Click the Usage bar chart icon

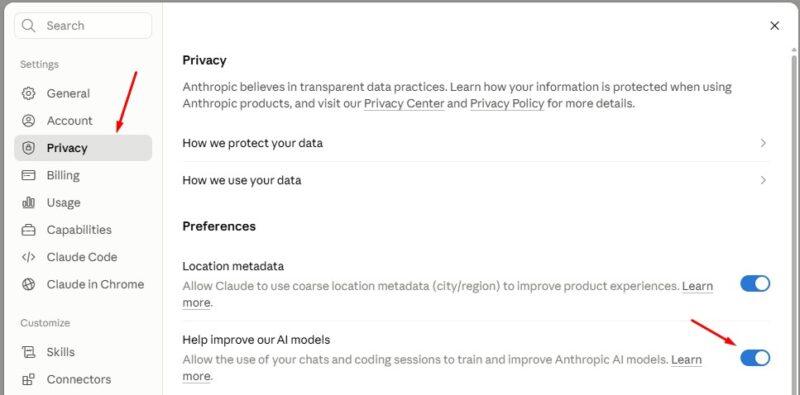[x=29, y=203]
